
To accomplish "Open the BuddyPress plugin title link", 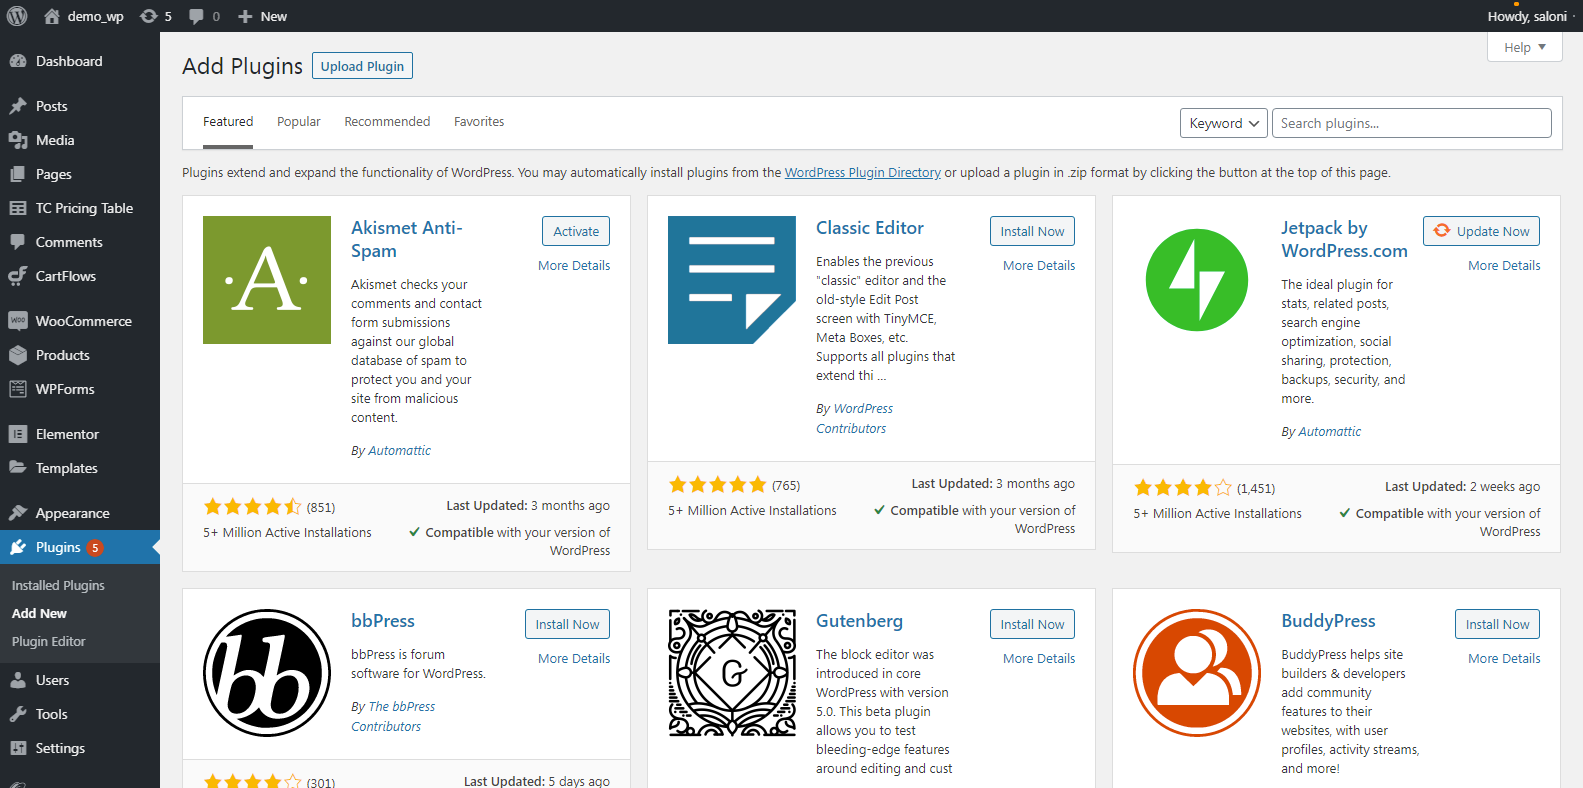I will tap(1328, 621).
